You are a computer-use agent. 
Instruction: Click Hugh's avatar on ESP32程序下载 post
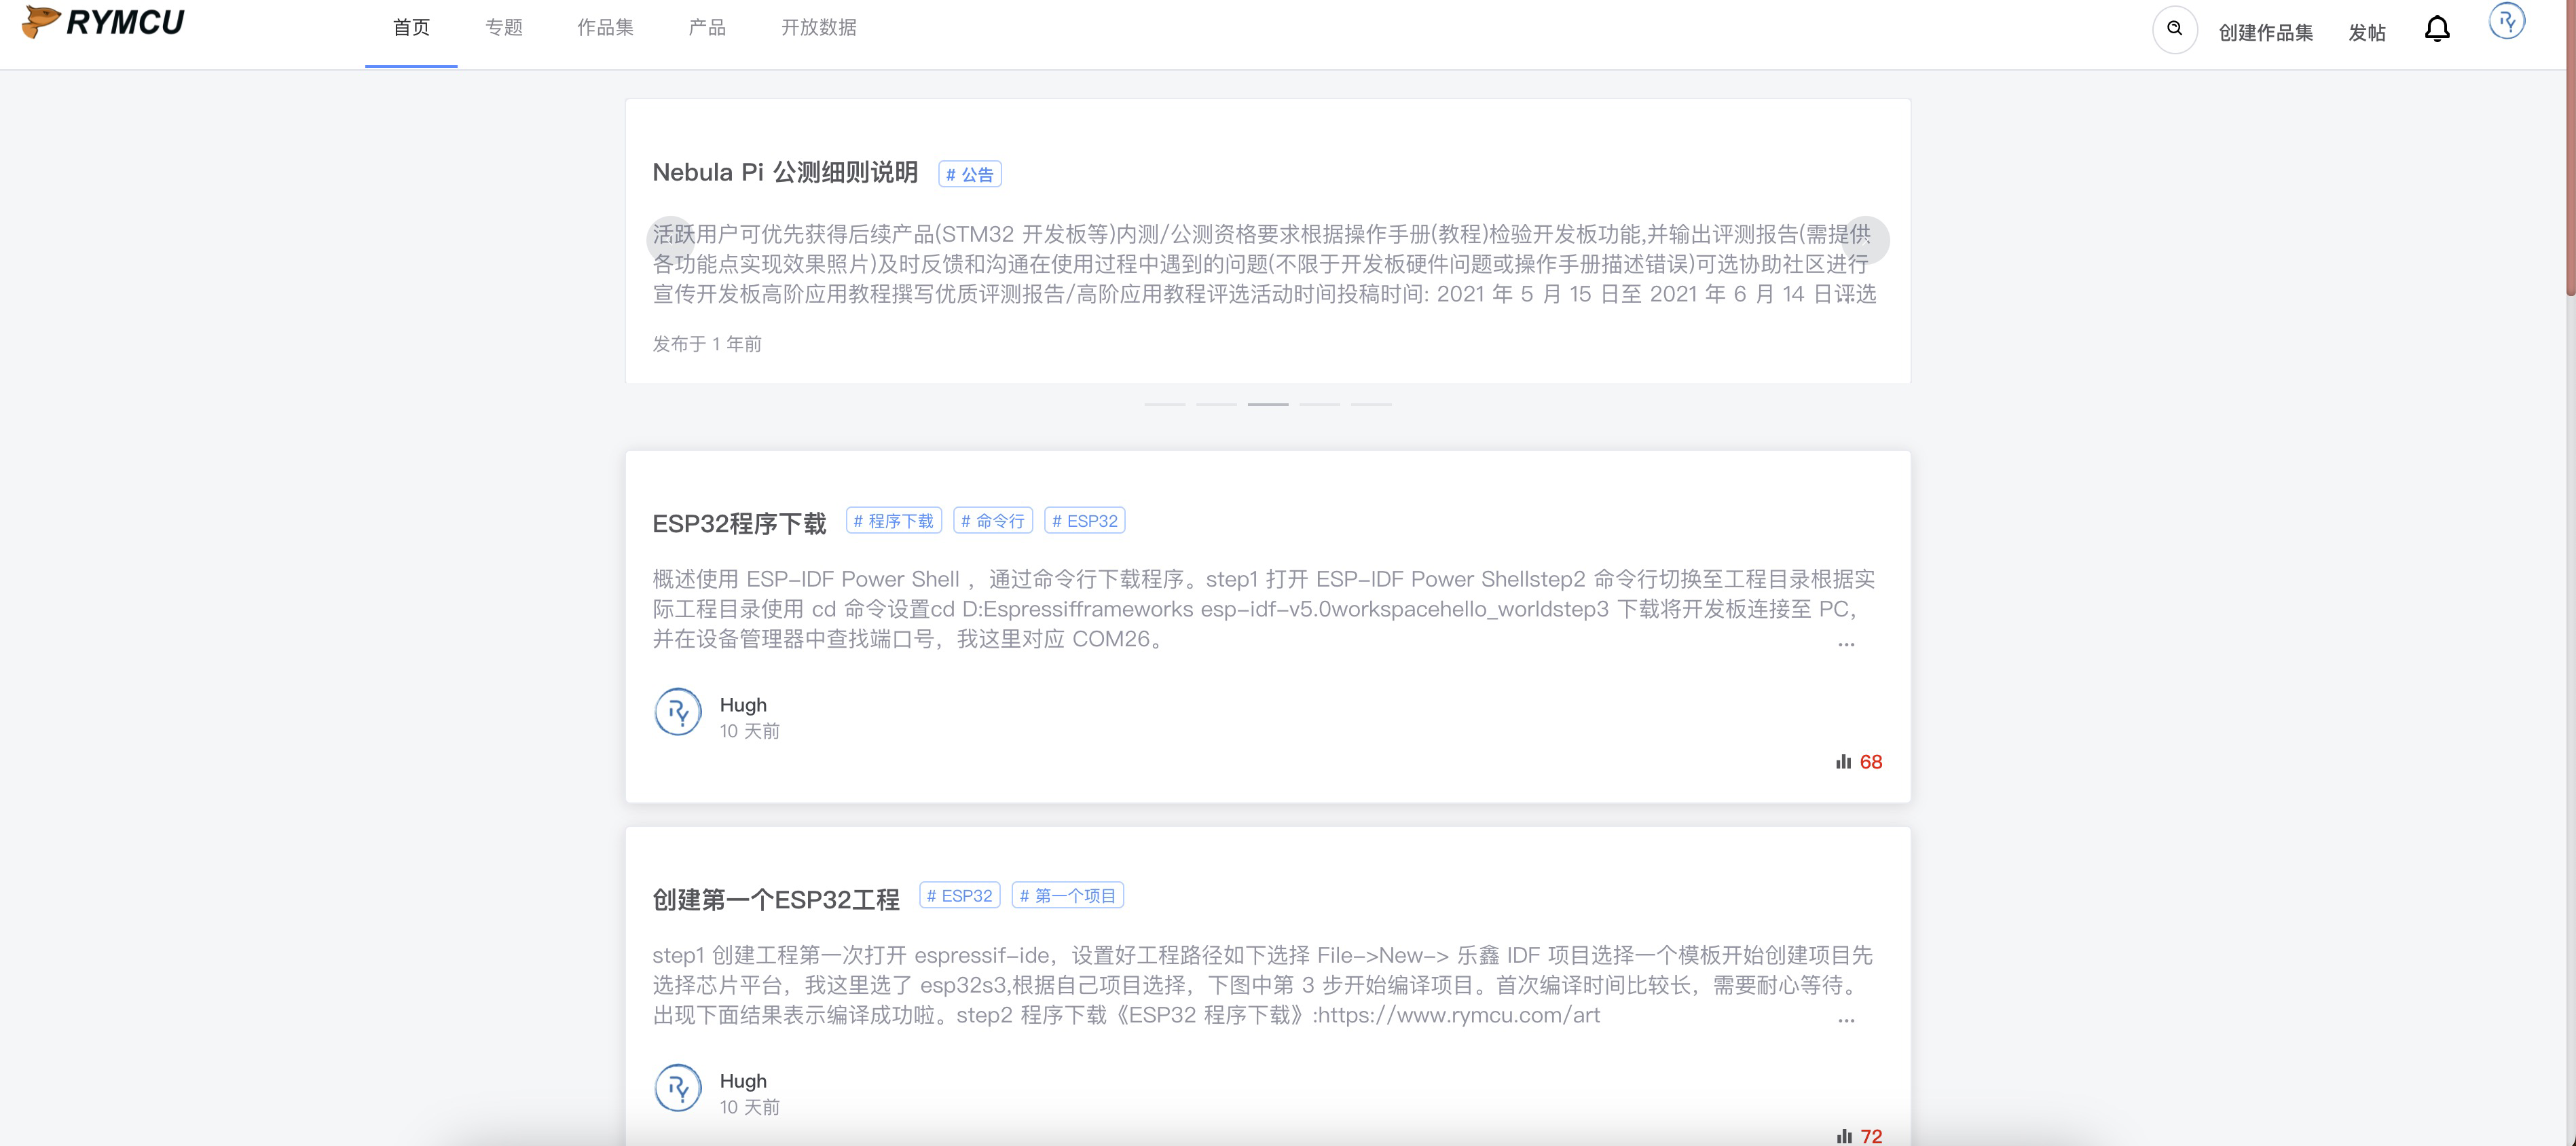(677, 712)
